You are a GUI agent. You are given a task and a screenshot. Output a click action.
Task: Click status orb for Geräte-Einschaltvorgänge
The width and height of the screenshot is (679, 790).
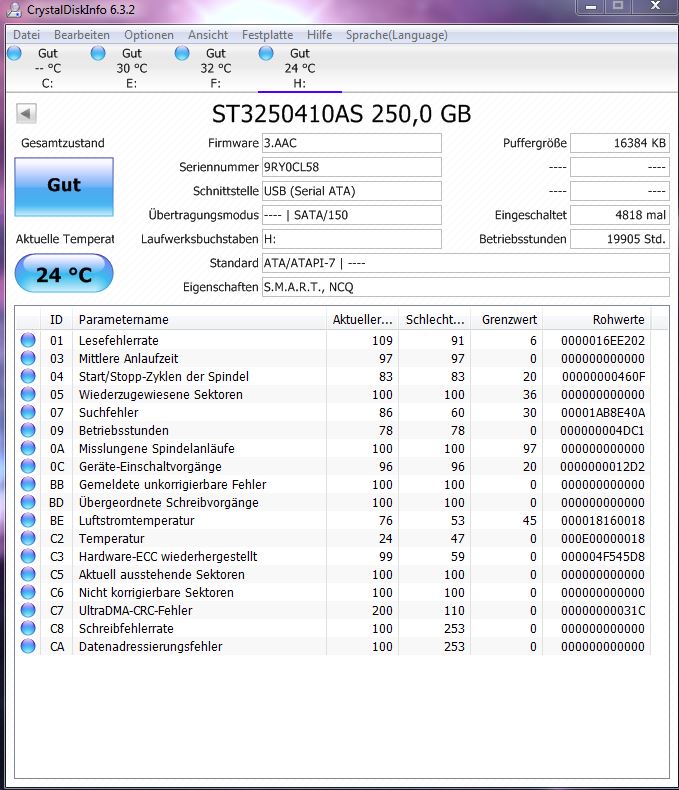click(28, 466)
